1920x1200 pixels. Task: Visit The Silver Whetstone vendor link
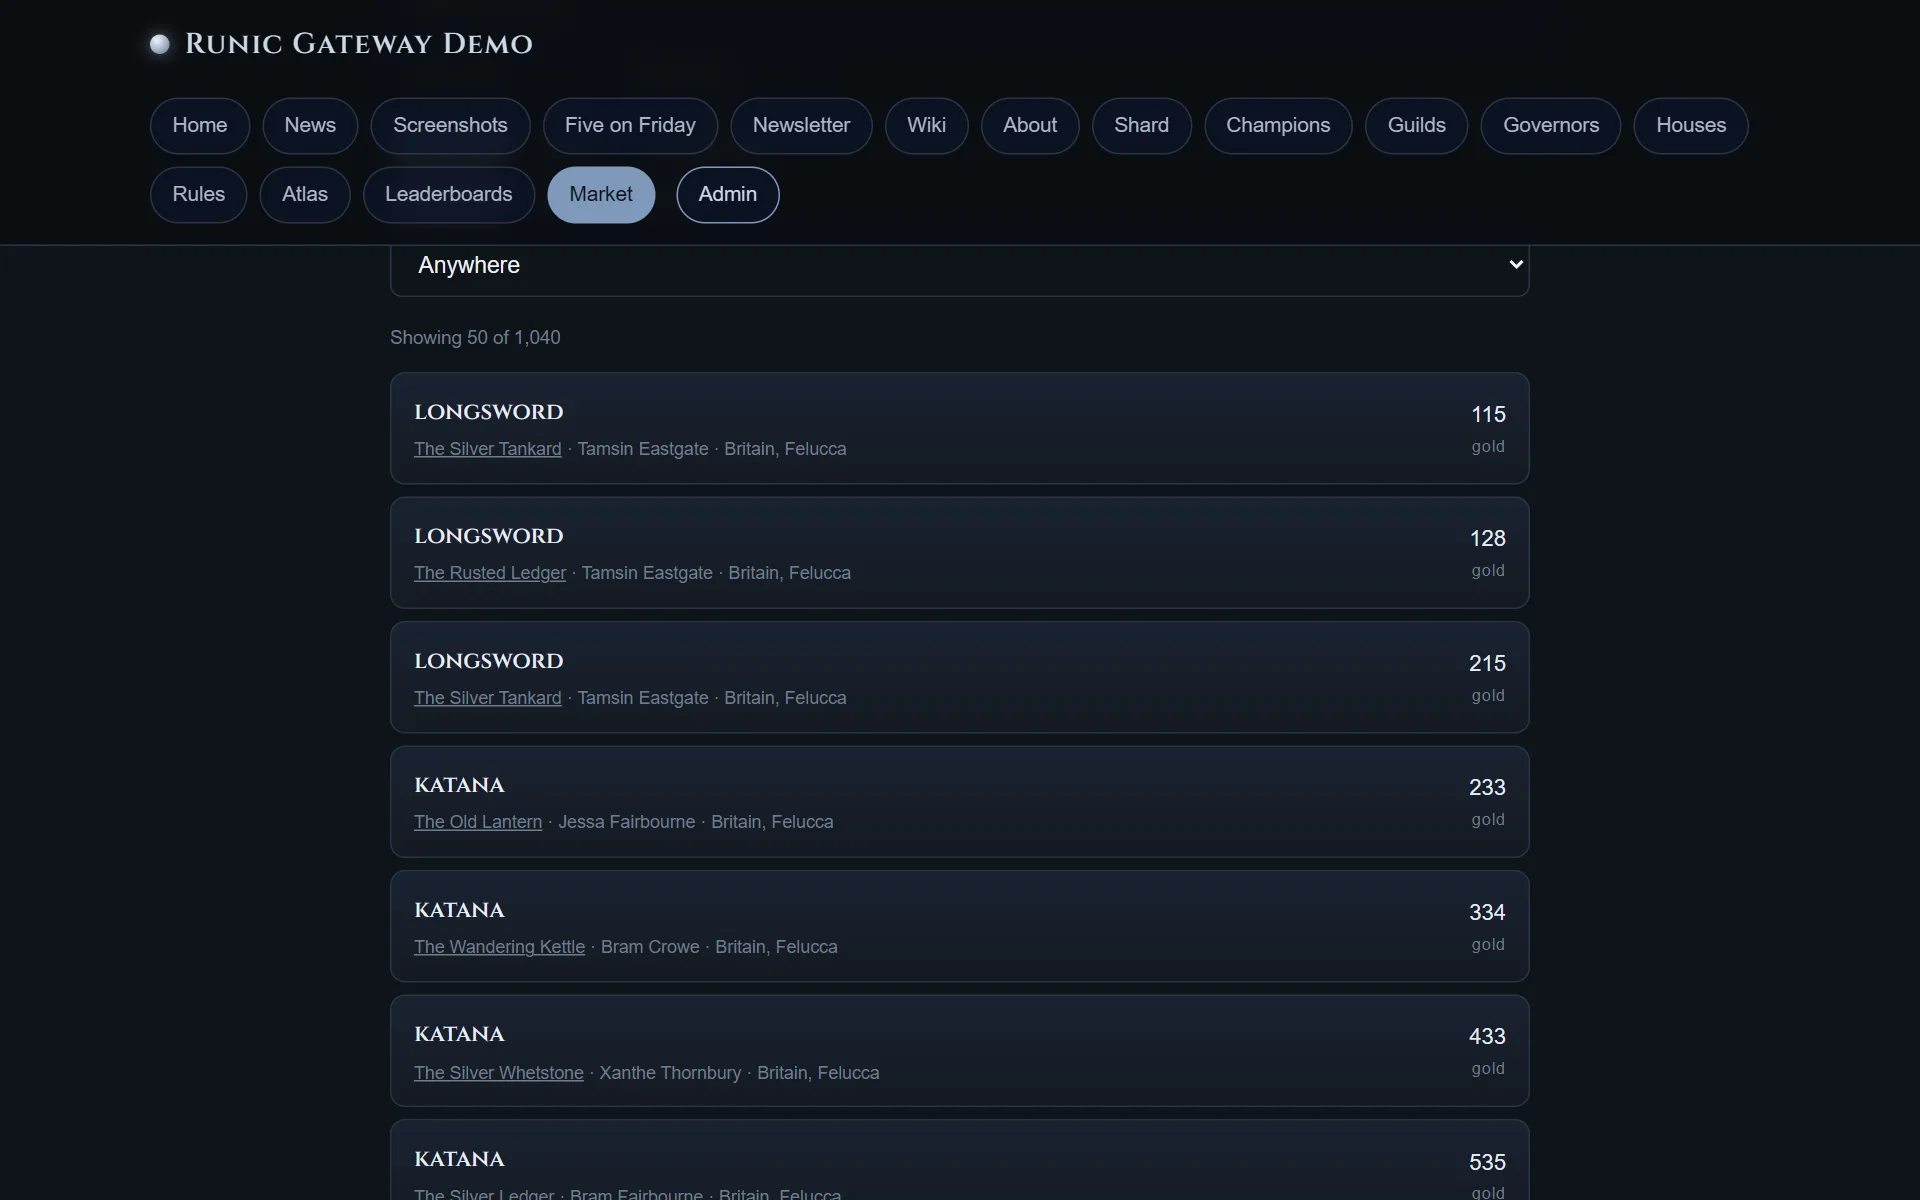pos(499,1073)
